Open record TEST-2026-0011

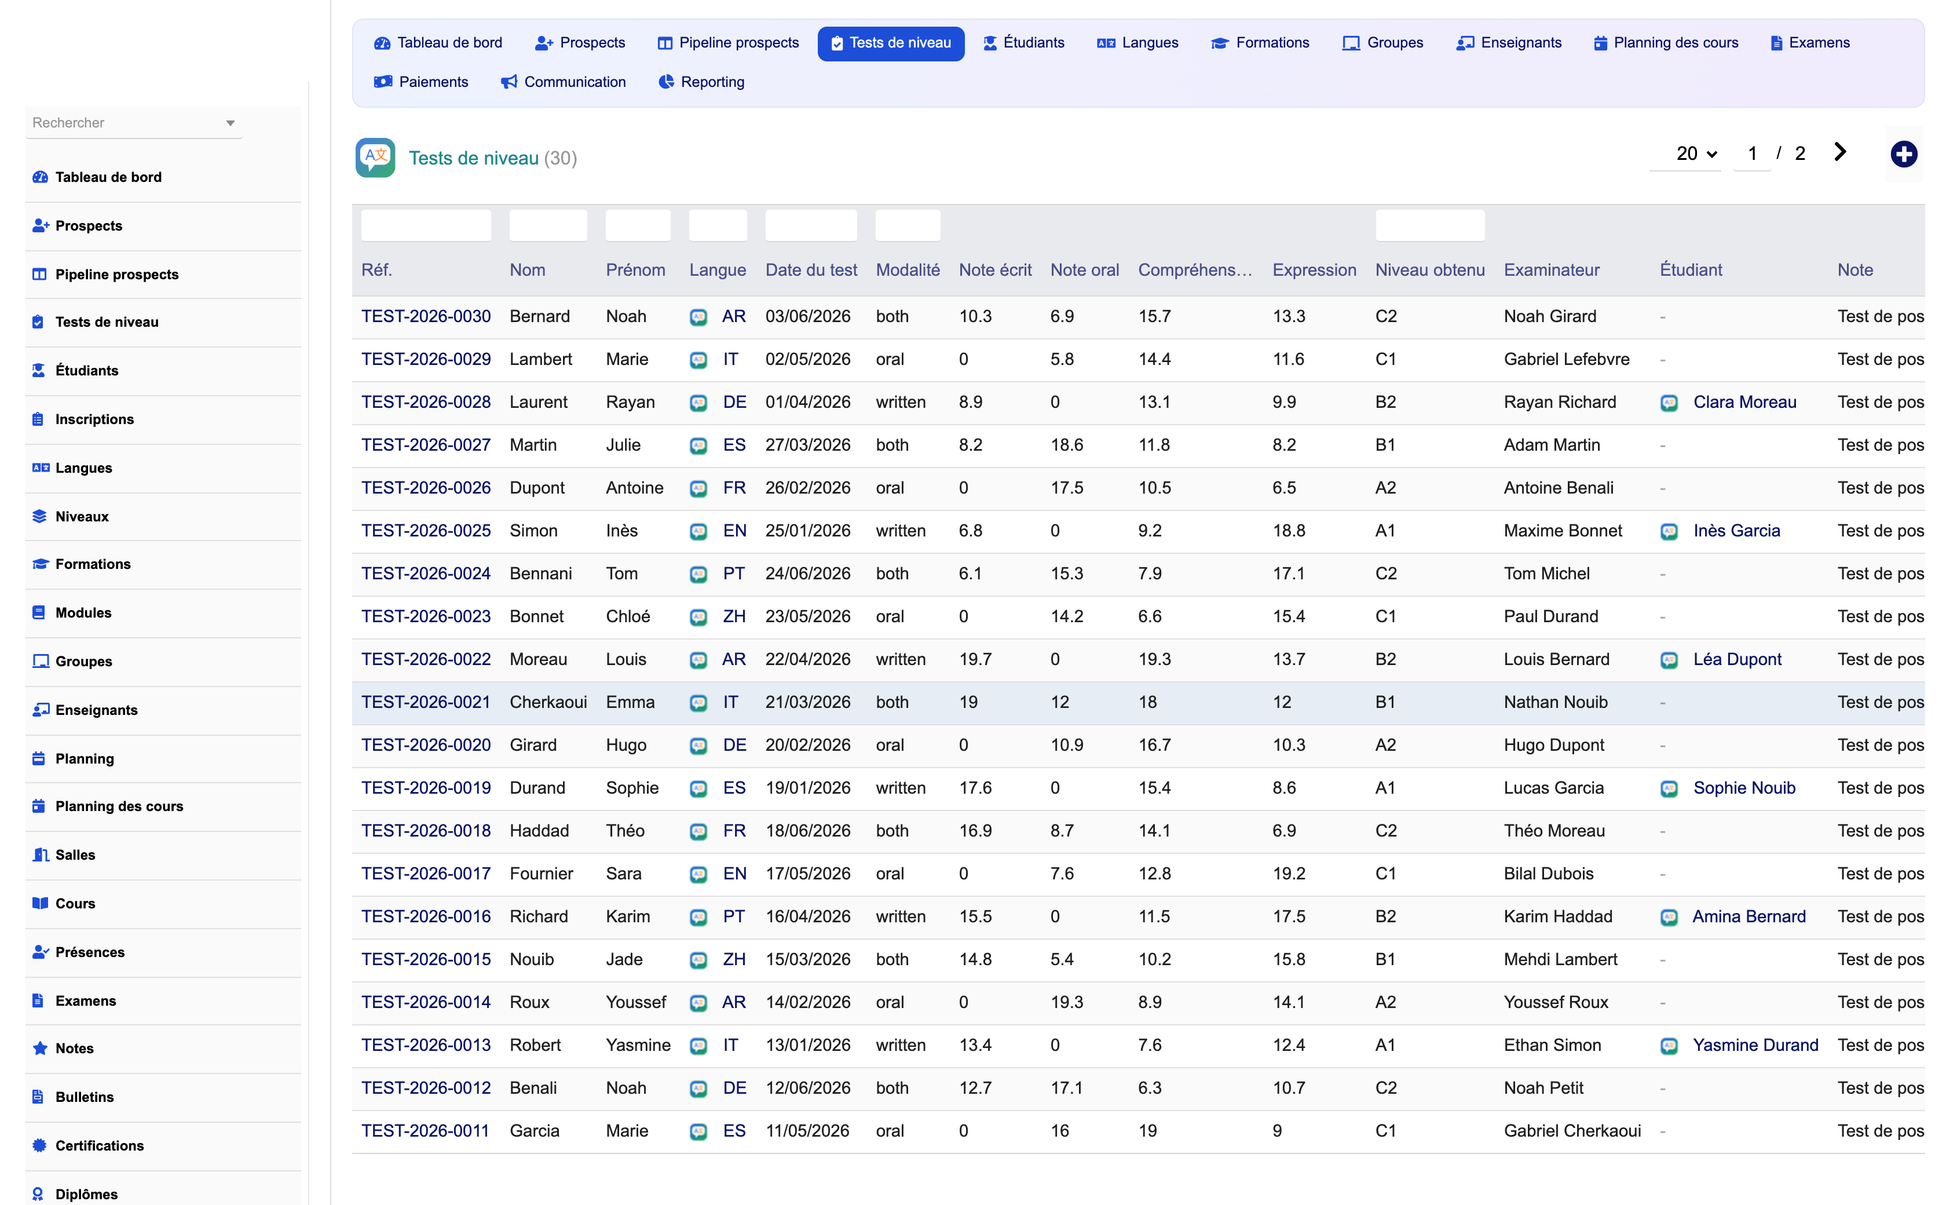coord(425,1131)
